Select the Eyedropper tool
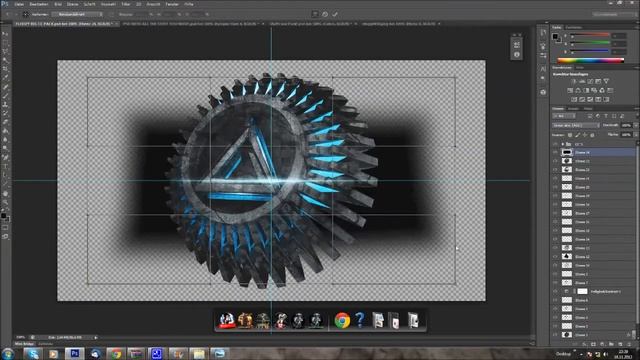 click(5, 78)
